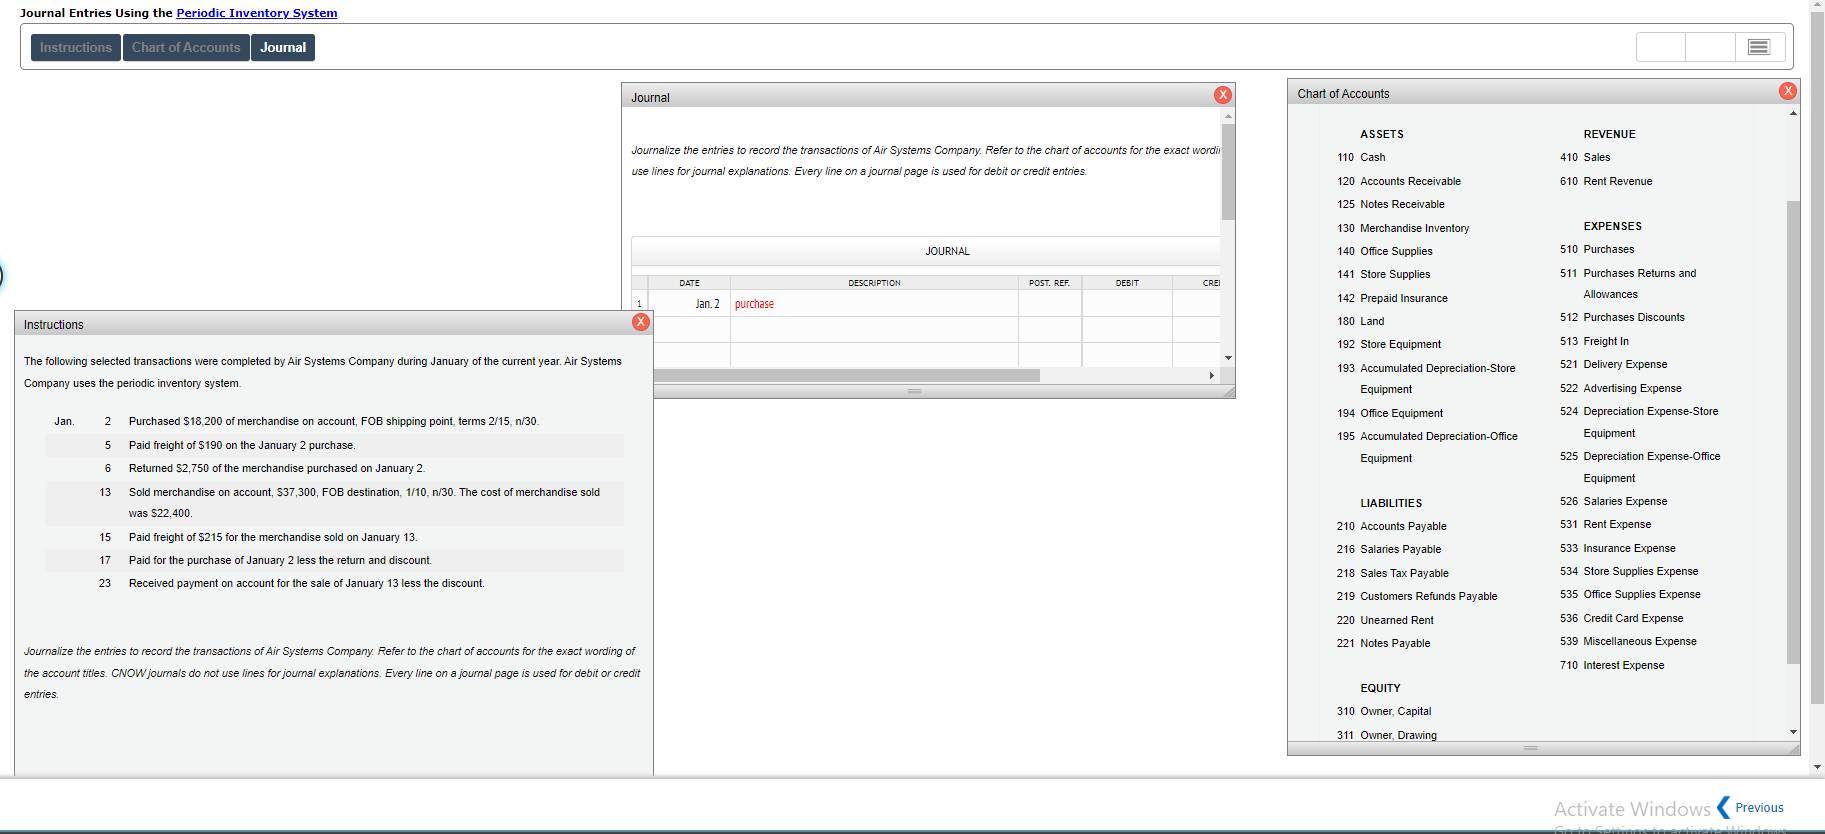This screenshot has width=1825, height=834.
Task: Click the Previous navigation link
Action: (x=1759, y=807)
